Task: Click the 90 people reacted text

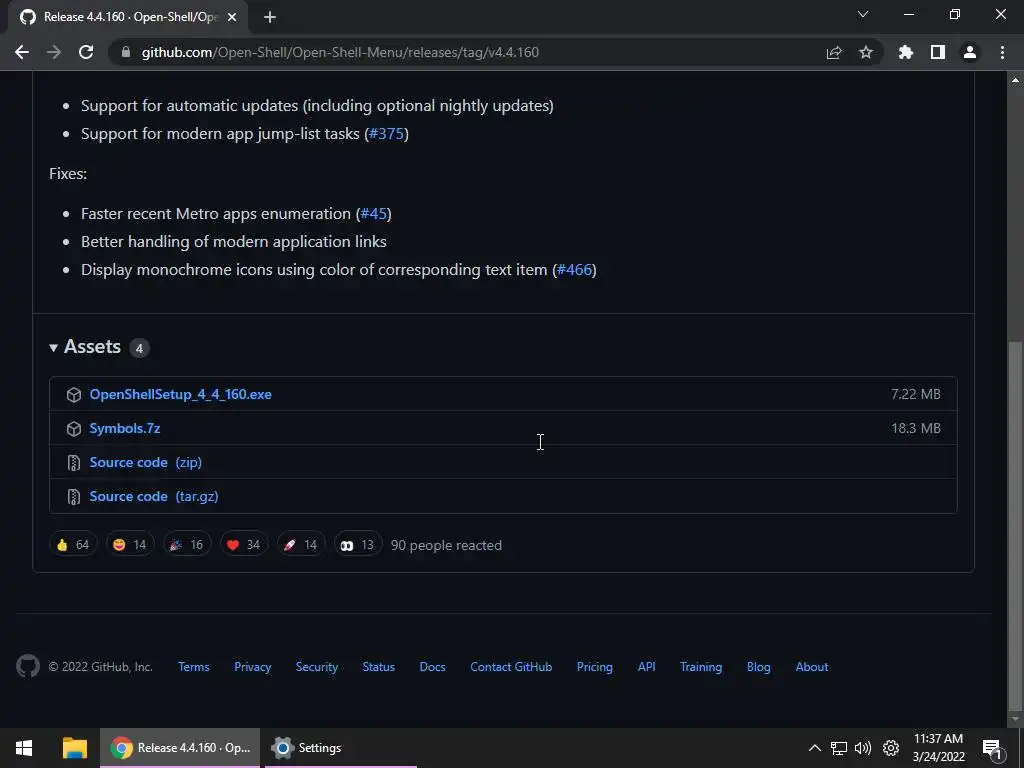Action: coord(446,545)
